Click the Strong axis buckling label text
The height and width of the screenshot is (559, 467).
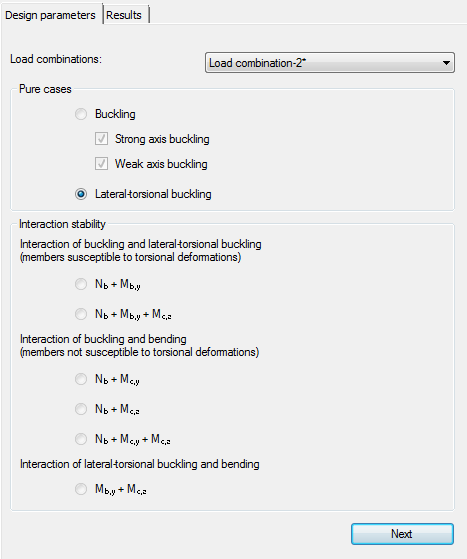point(162,139)
